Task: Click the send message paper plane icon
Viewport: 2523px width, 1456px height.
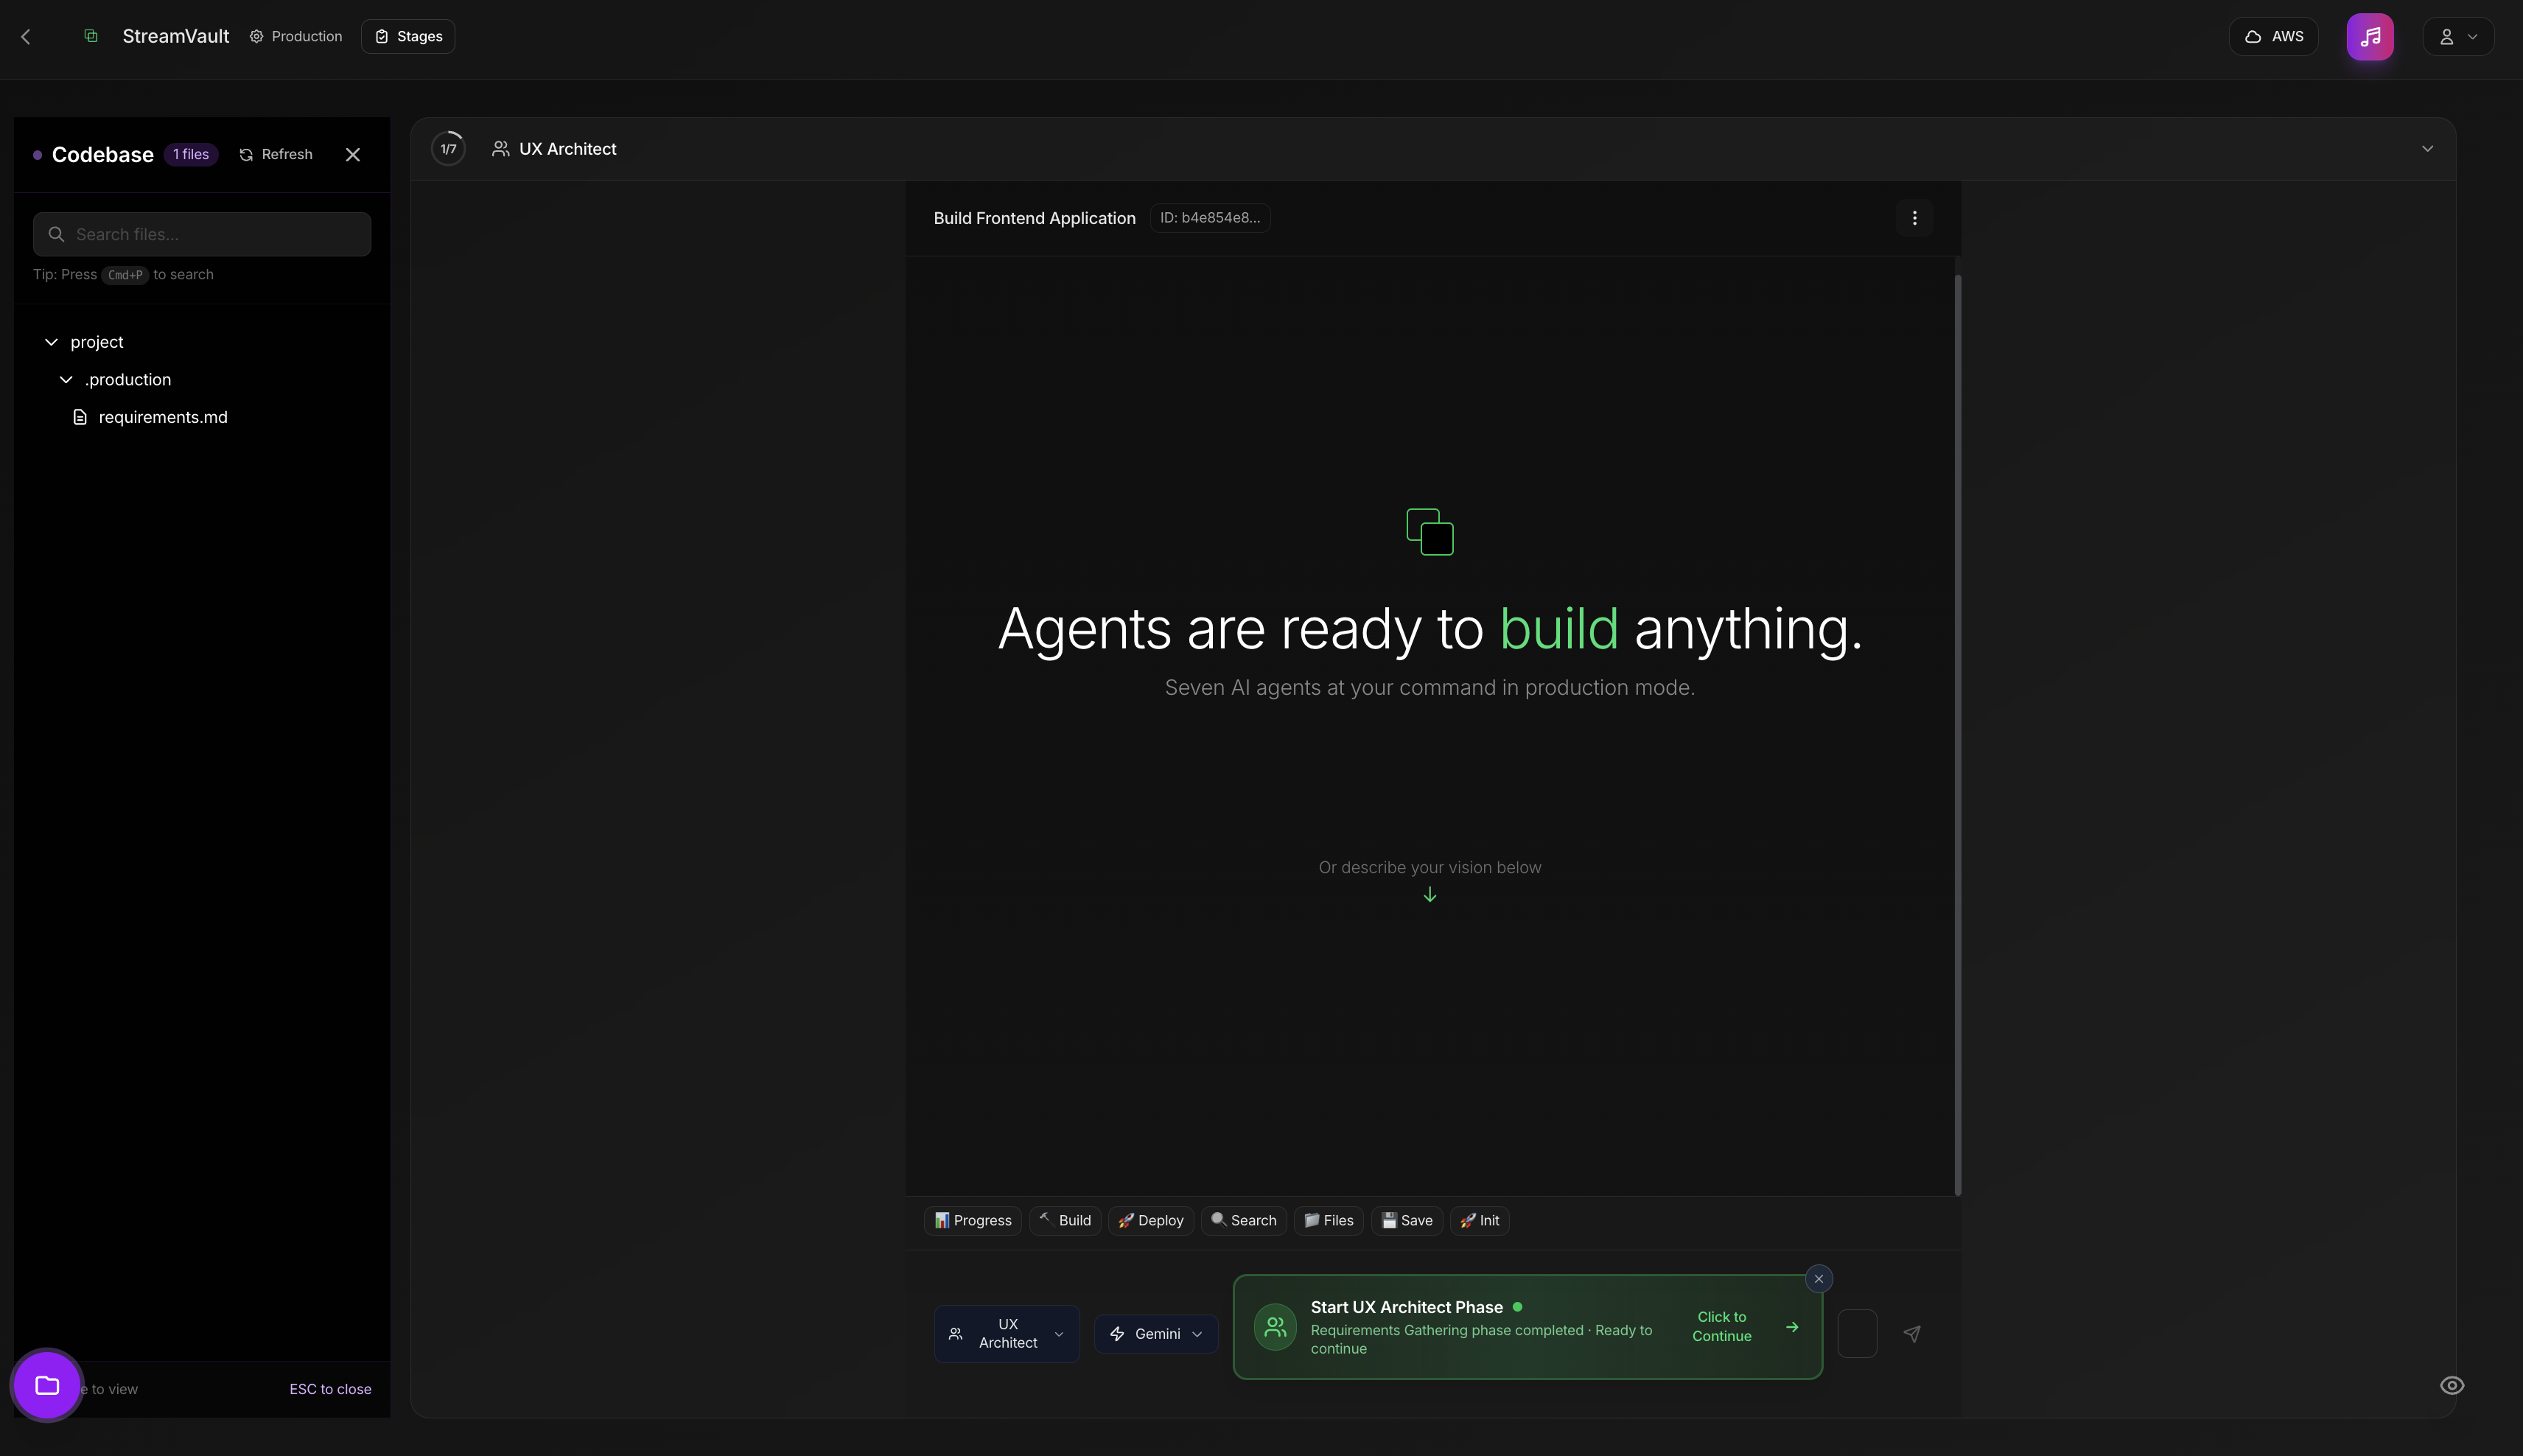Action: 1911,1333
